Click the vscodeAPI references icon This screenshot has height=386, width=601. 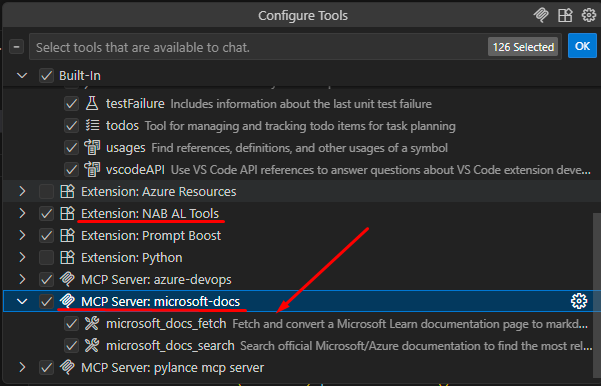pyautogui.click(x=92, y=169)
